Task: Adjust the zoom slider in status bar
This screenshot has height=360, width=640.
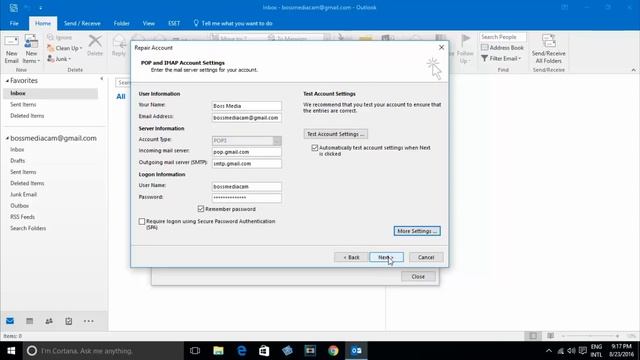Action: click(590, 336)
